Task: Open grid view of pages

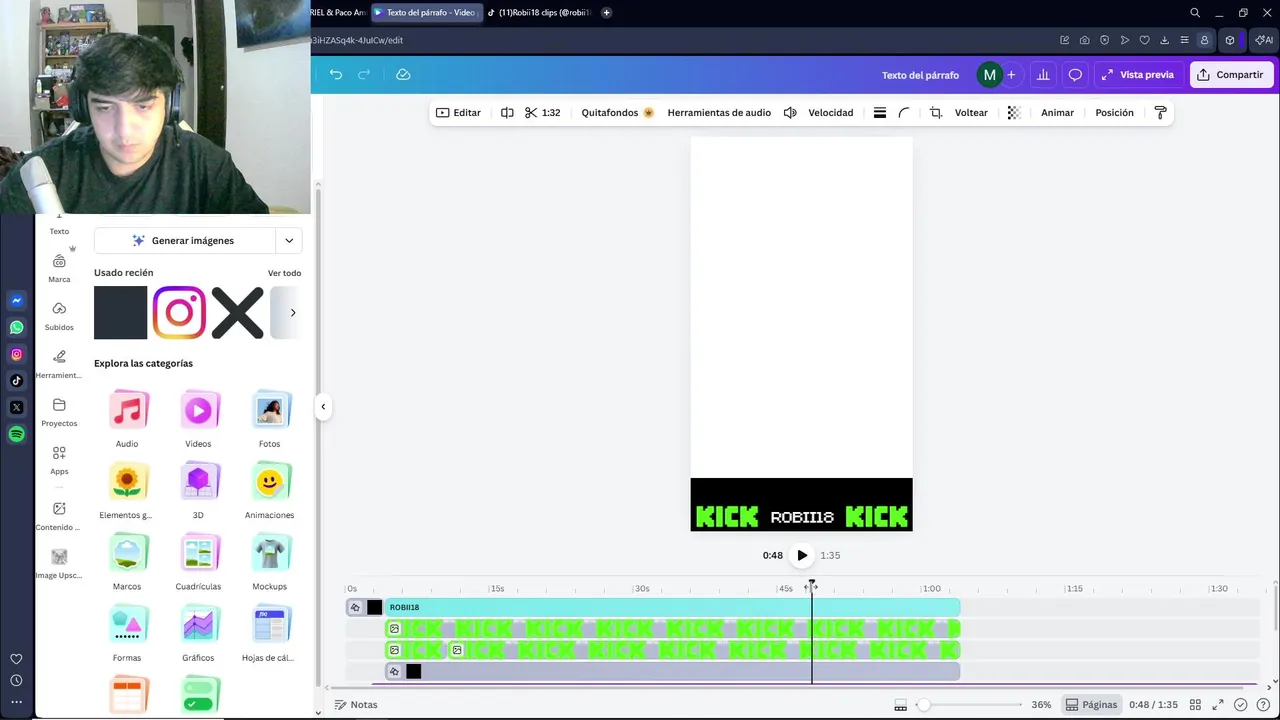Action: pos(1195,705)
